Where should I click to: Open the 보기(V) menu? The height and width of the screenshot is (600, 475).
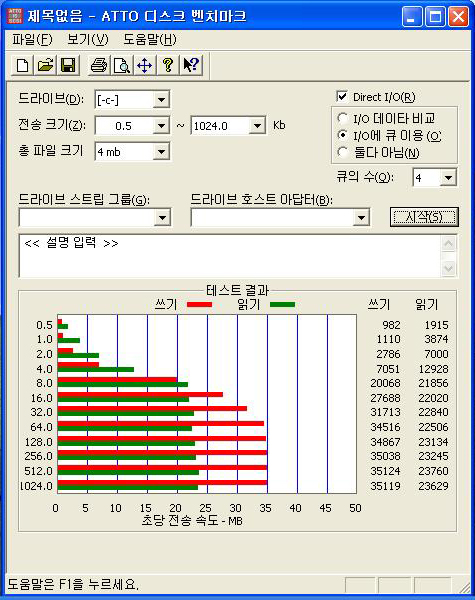88,39
